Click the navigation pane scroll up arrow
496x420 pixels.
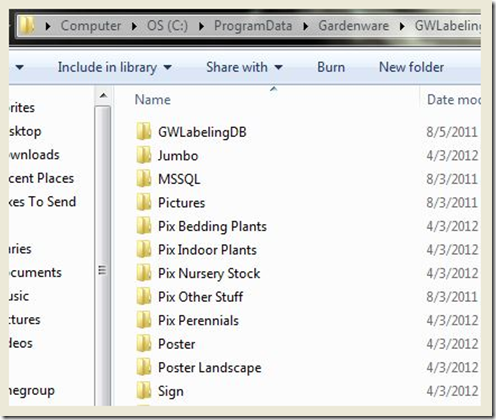point(103,96)
